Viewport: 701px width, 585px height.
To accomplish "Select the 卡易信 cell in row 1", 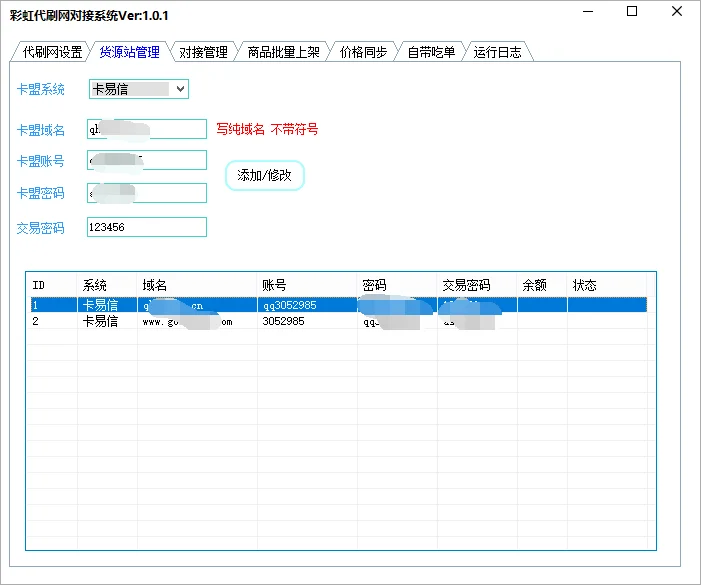I will point(107,305).
